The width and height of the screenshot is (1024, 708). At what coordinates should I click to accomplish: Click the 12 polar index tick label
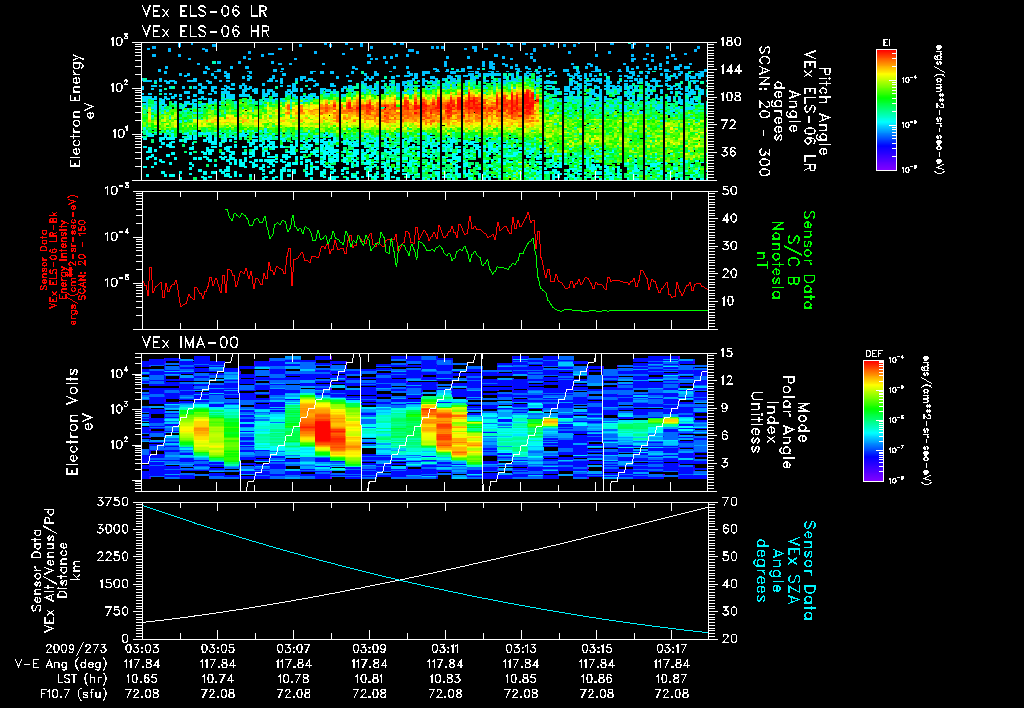pyautogui.click(x=729, y=380)
